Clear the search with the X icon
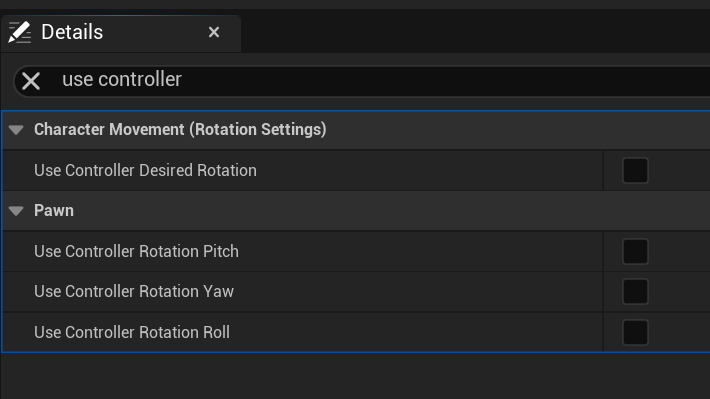The image size is (710, 399). tap(31, 82)
